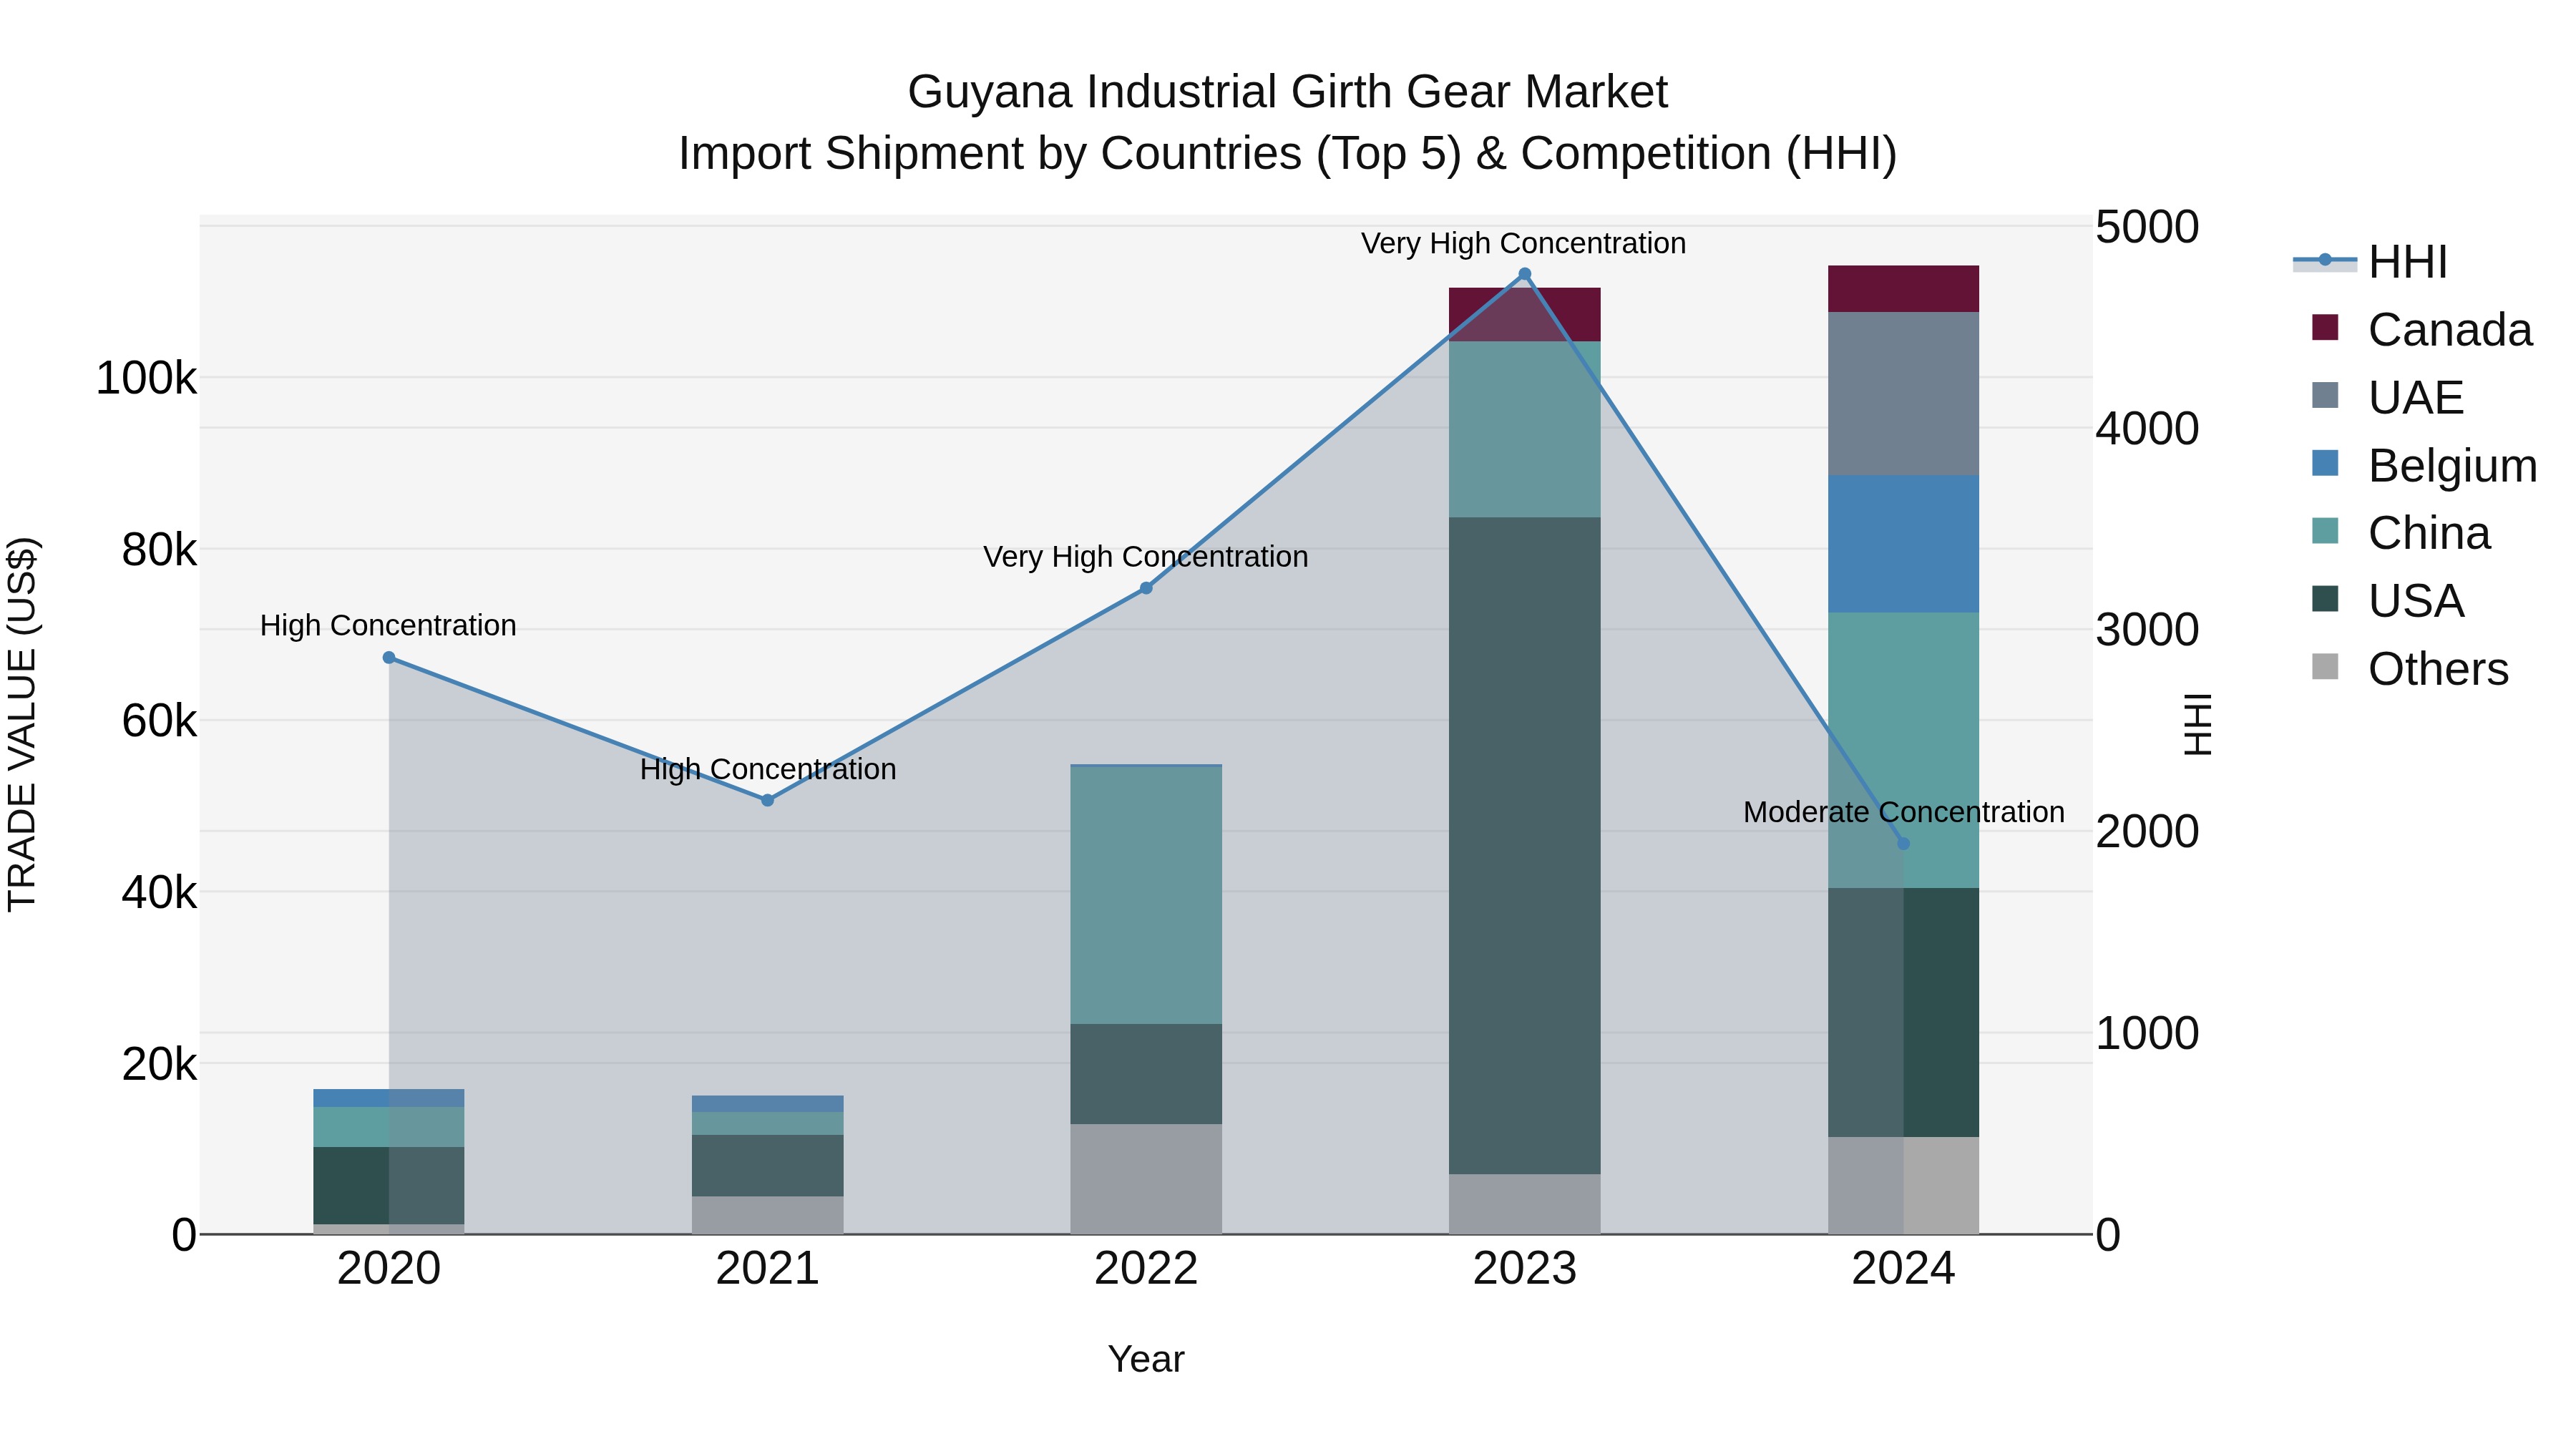Click the China legend color swatch
Image resolution: width=2576 pixels, height=1449 pixels.
coord(2325,531)
